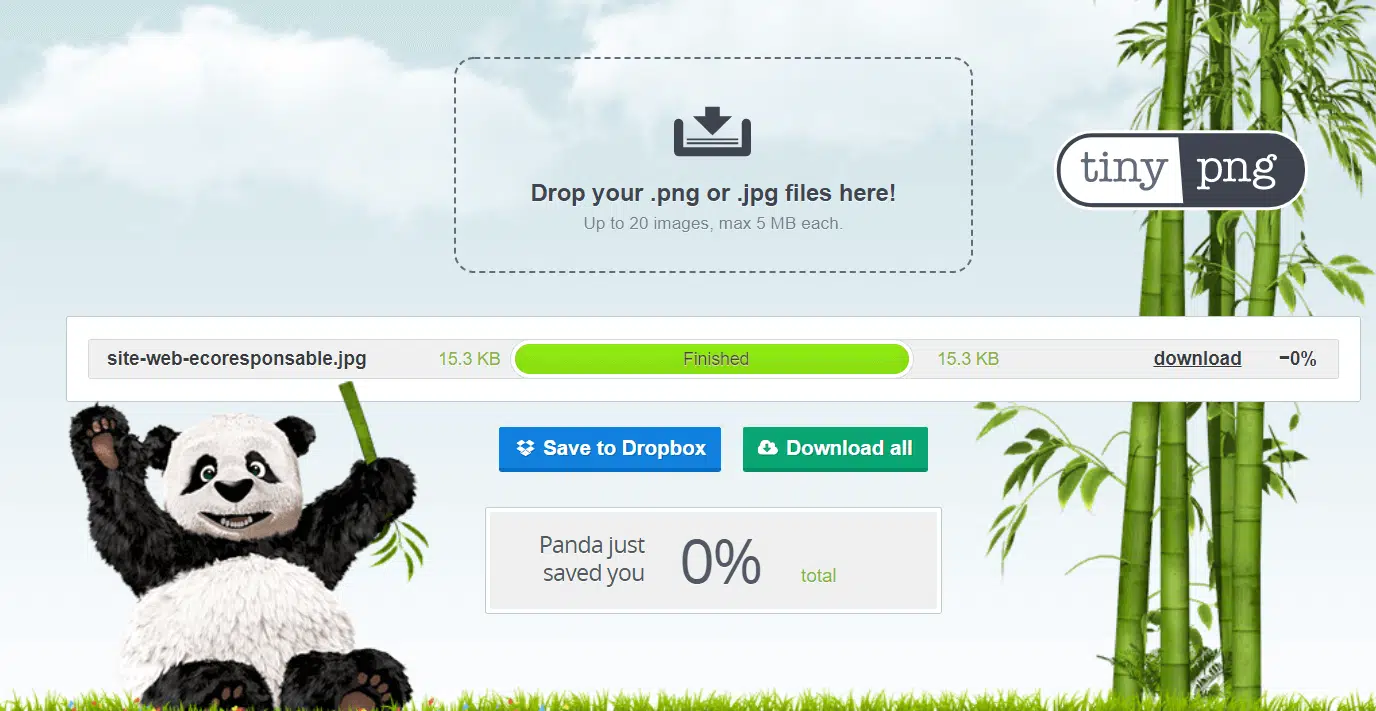Image resolution: width=1376 pixels, height=711 pixels.
Task: Click the Dropbox icon on Save button
Action: pos(526,448)
